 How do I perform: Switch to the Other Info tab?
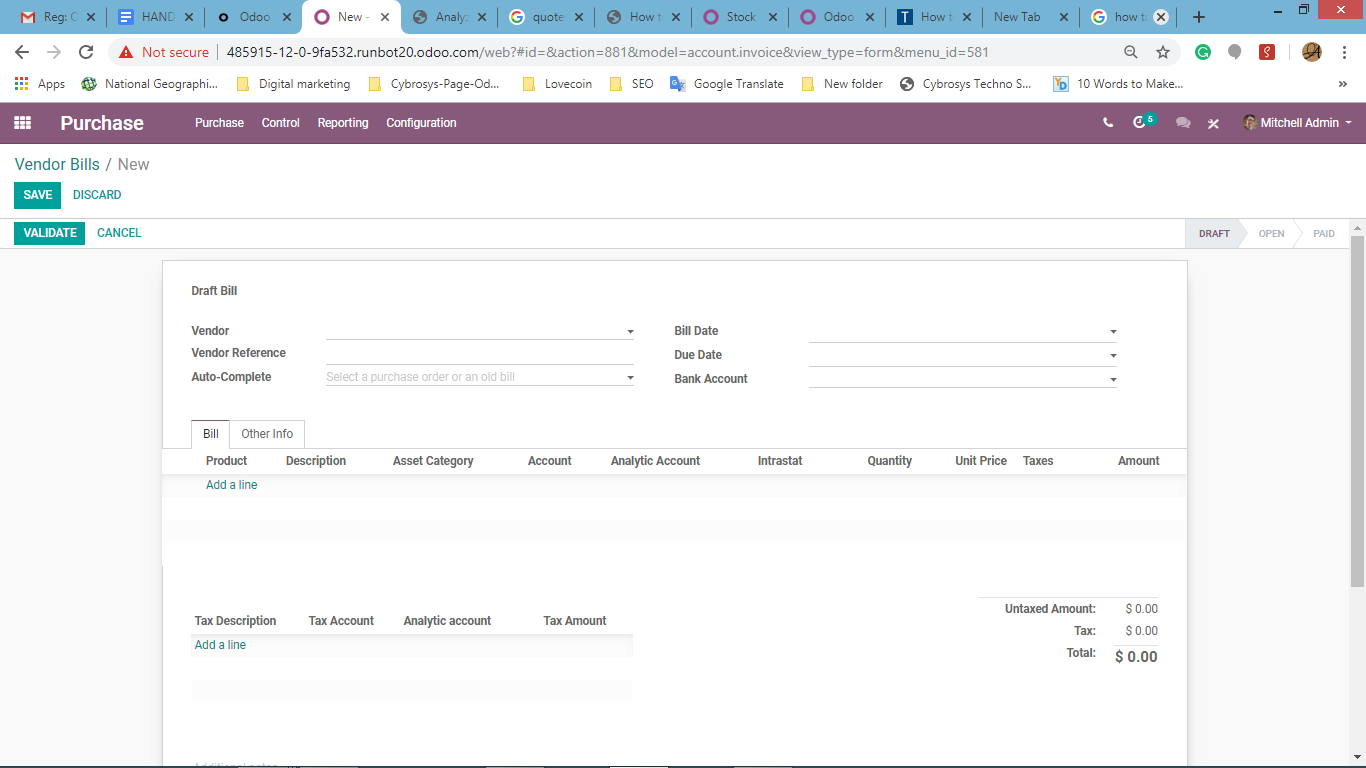[267, 434]
